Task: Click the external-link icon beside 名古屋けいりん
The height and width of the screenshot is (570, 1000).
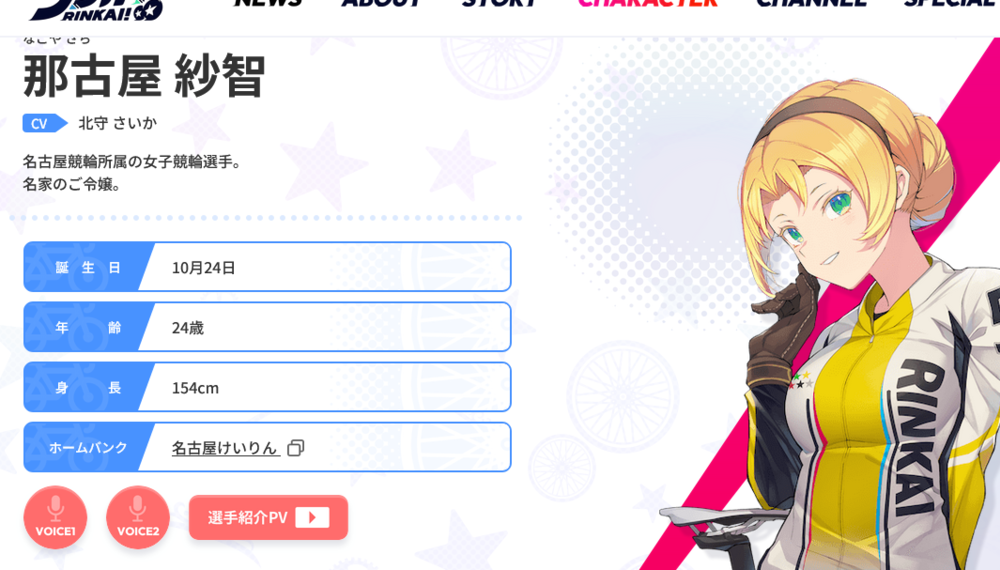Action: pos(295,448)
